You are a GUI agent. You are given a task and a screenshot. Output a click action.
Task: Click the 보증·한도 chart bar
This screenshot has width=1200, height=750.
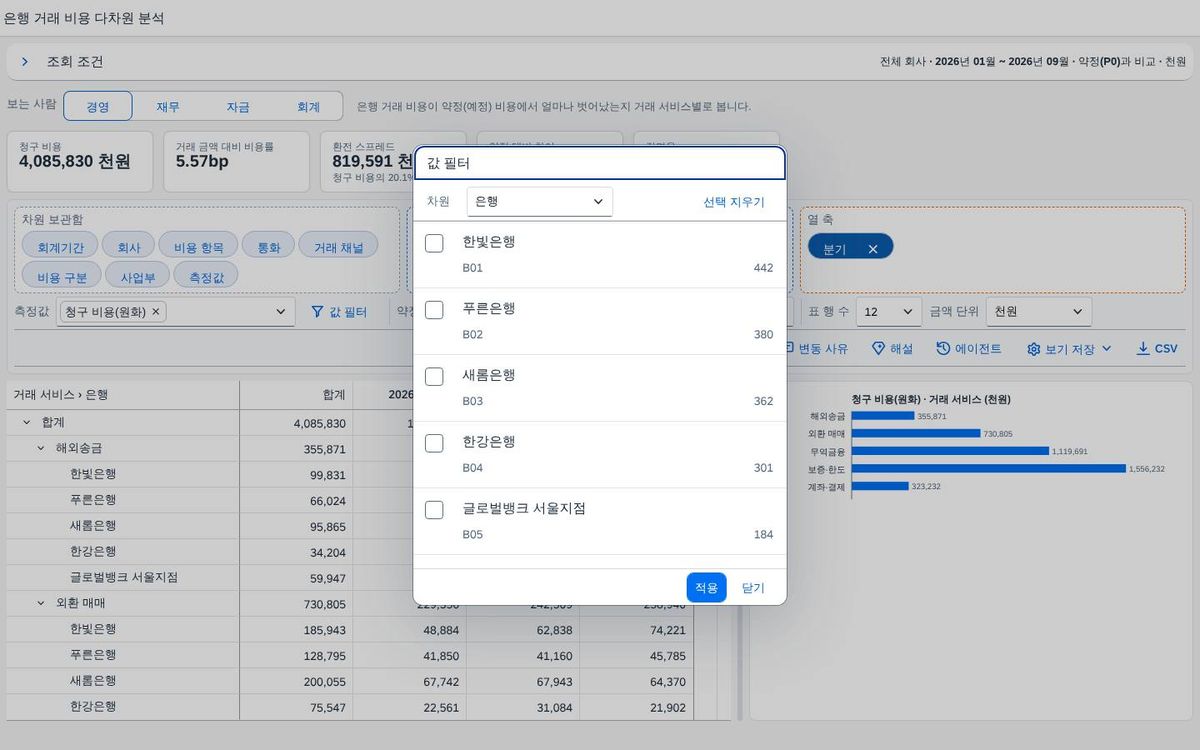tap(988, 468)
